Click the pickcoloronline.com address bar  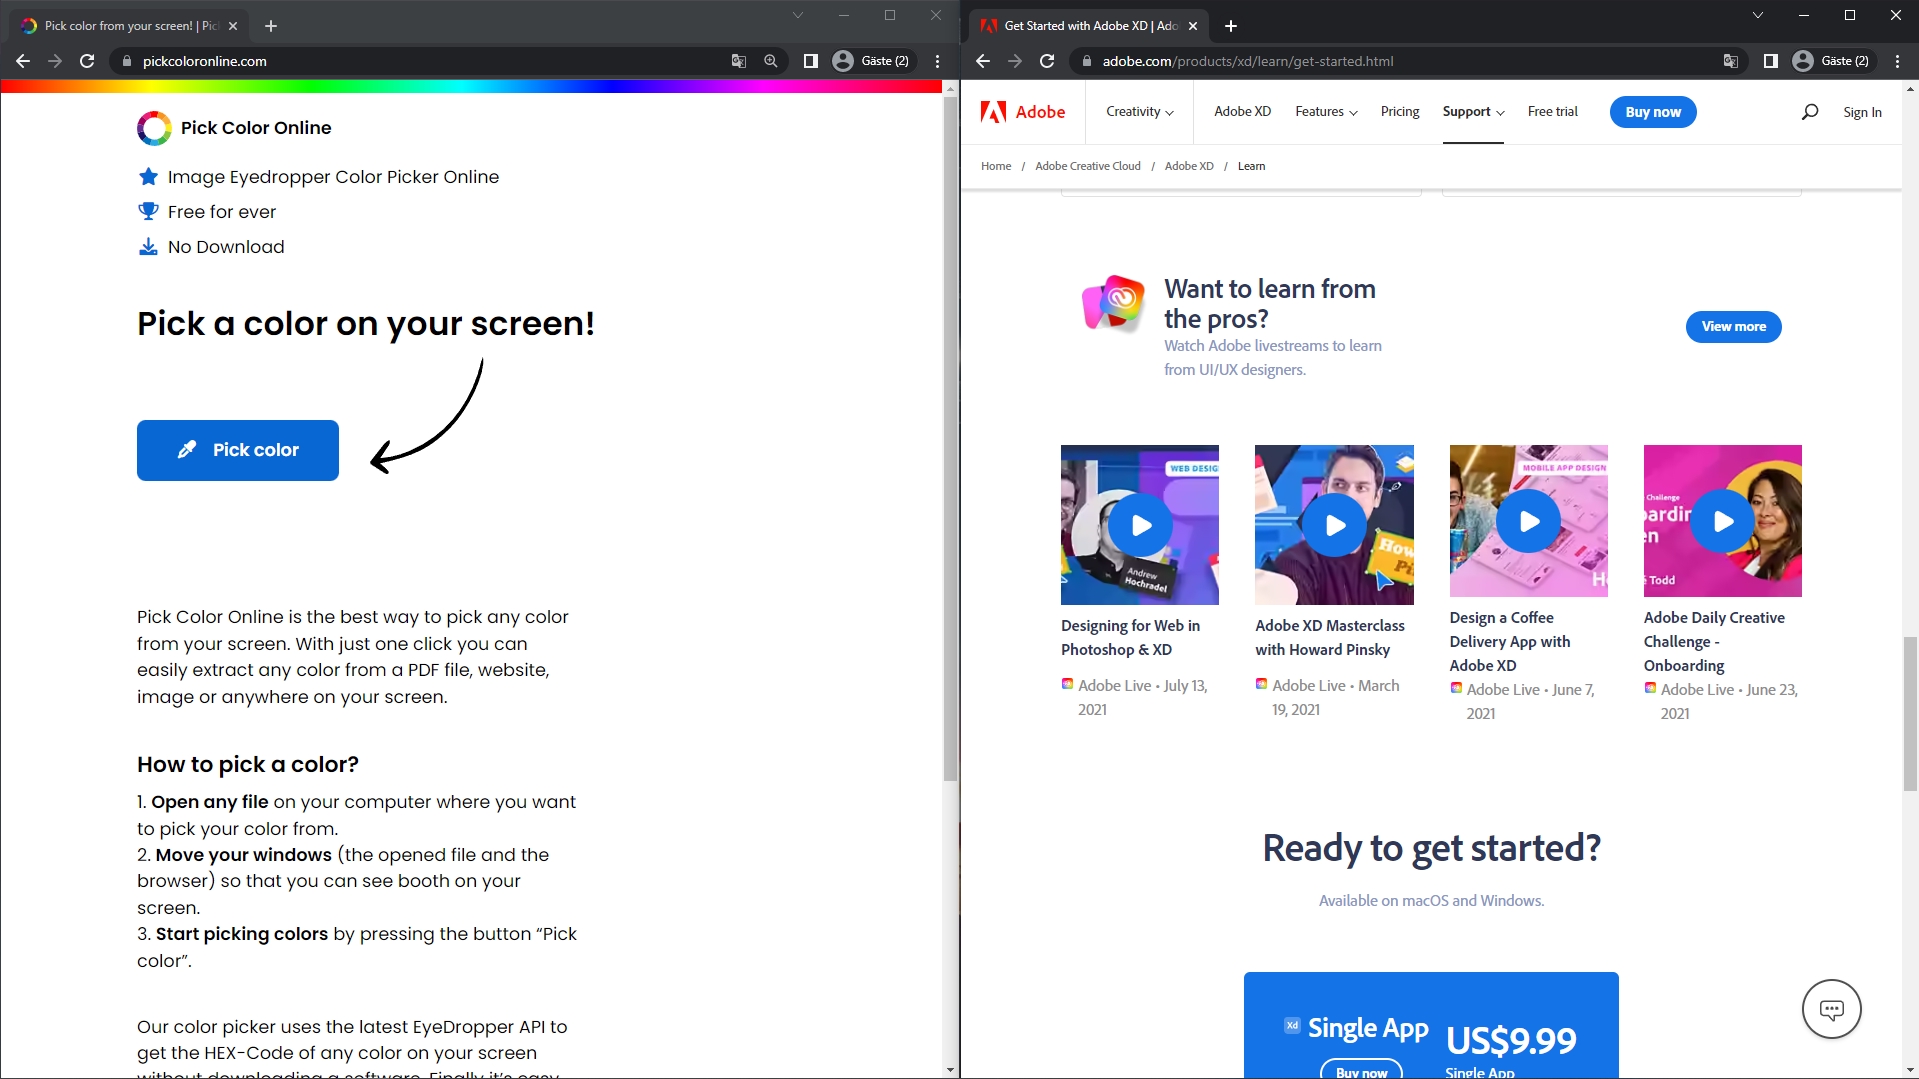pyautogui.click(x=420, y=61)
